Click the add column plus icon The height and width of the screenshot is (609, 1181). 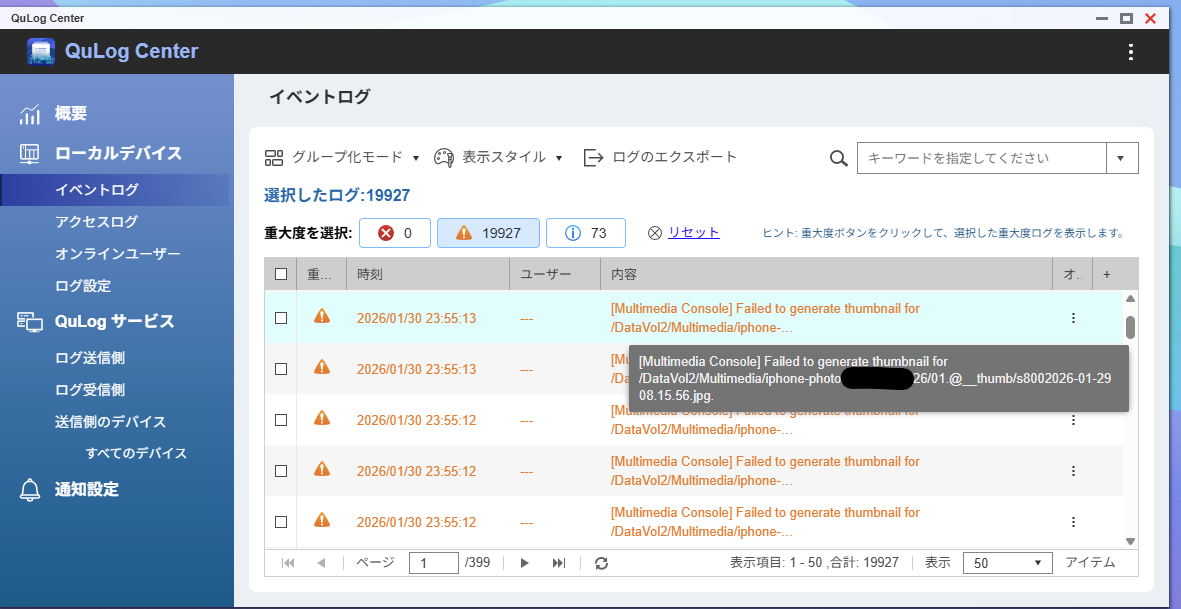pyautogui.click(x=1107, y=274)
